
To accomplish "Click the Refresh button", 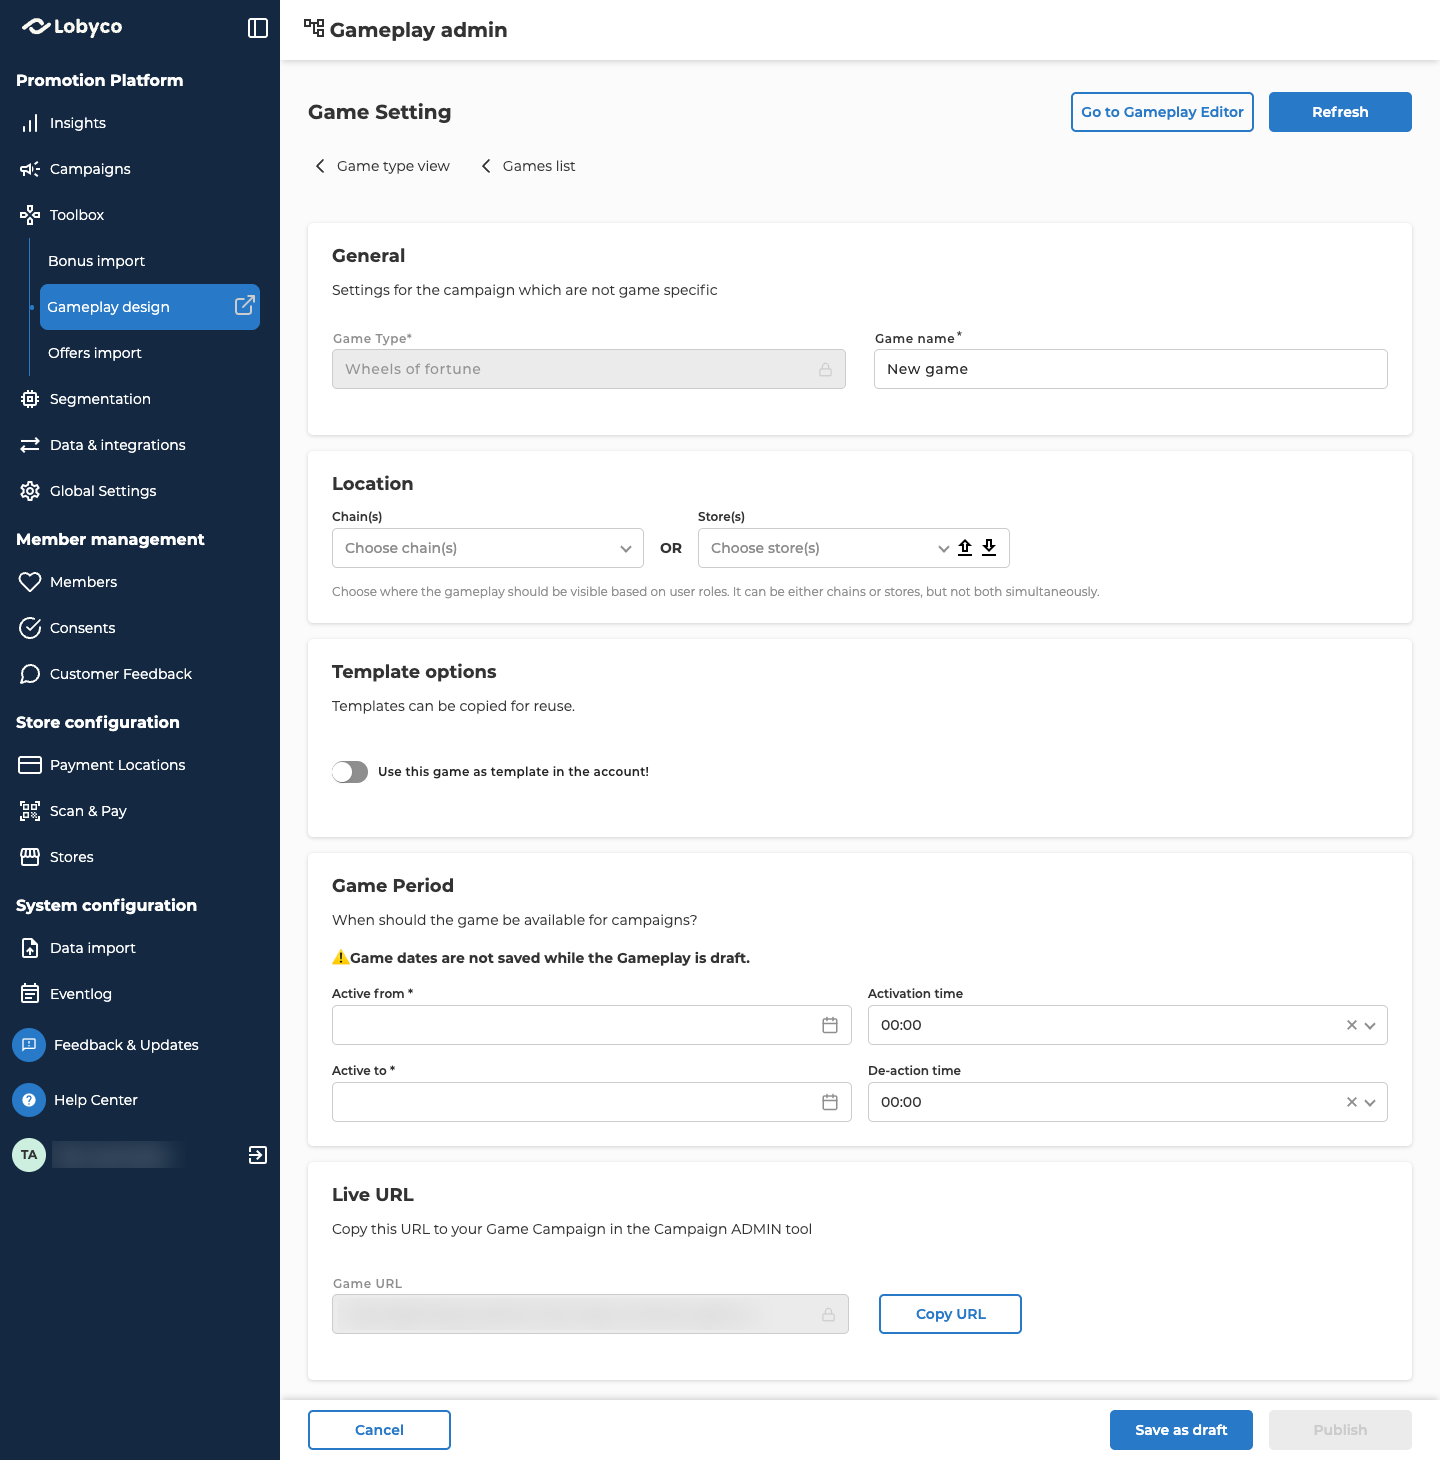I will [1340, 112].
